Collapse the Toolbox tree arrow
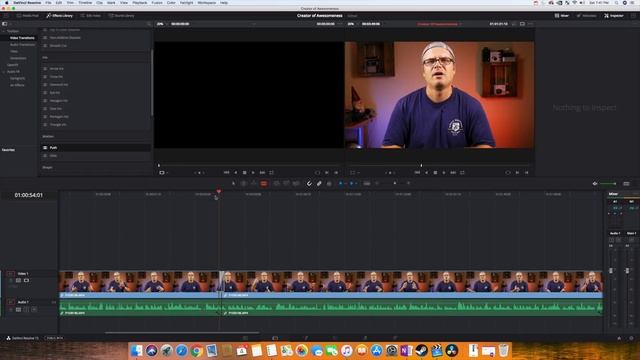Viewport: 640px width, 360px height. [4, 31]
